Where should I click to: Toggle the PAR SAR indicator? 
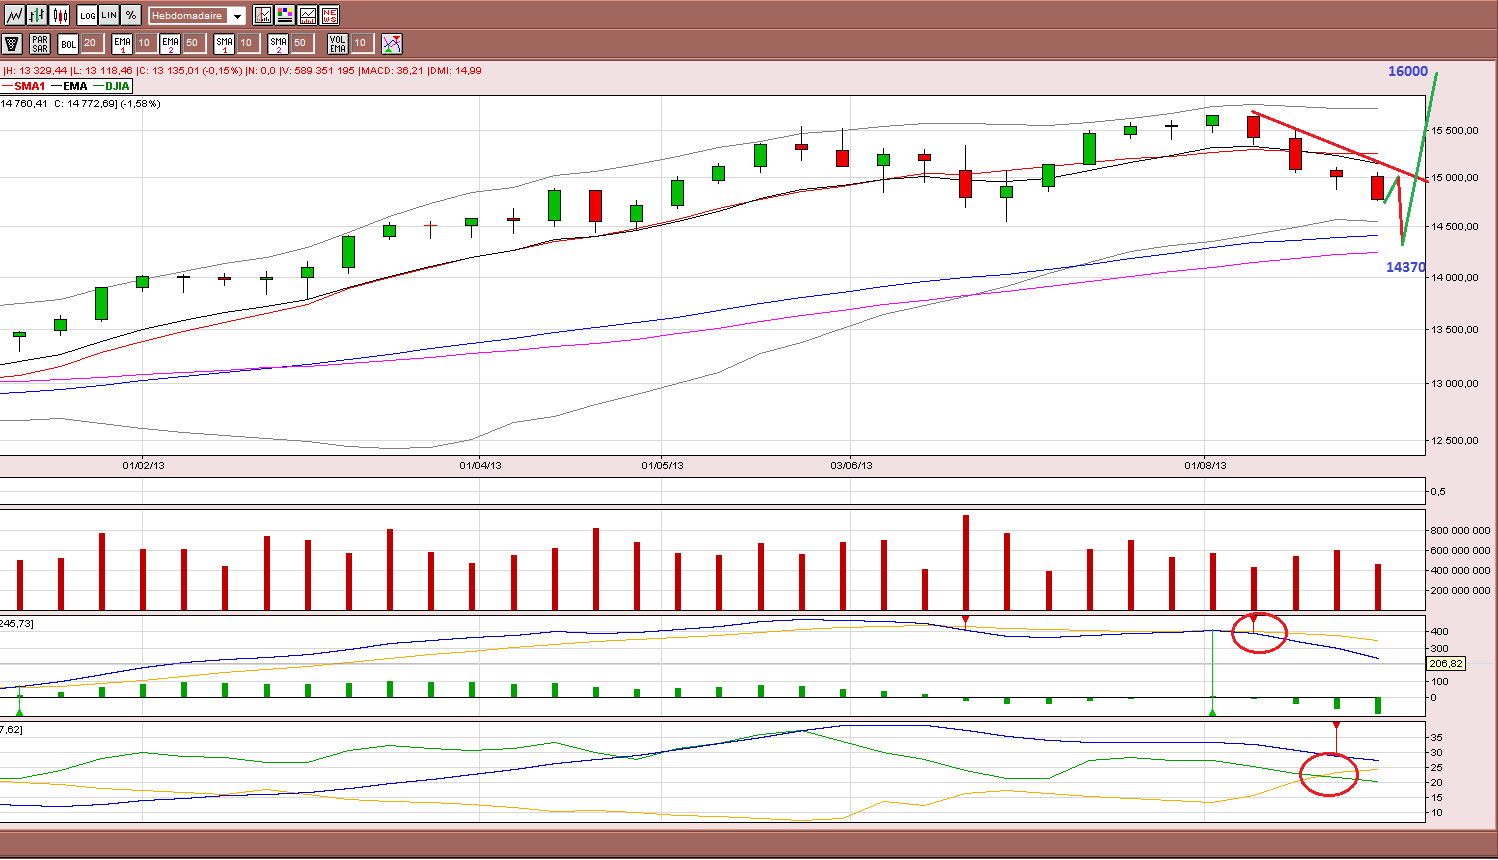click(40, 44)
